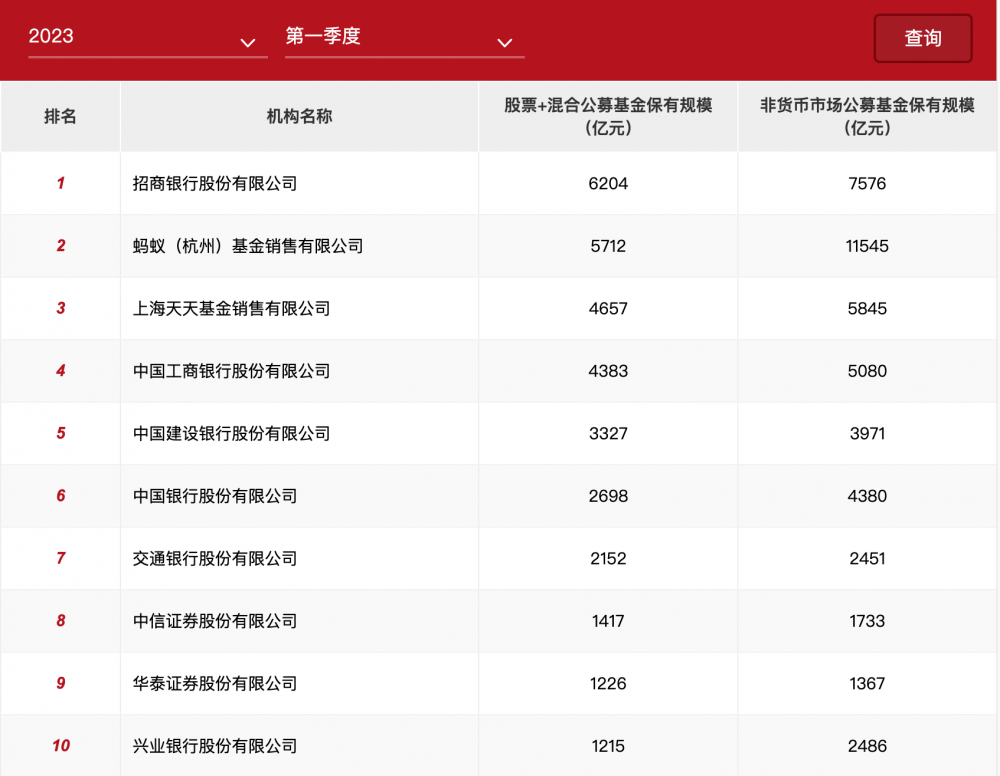
Task: Click the value 6204 for 招商银行
Action: coord(607,184)
